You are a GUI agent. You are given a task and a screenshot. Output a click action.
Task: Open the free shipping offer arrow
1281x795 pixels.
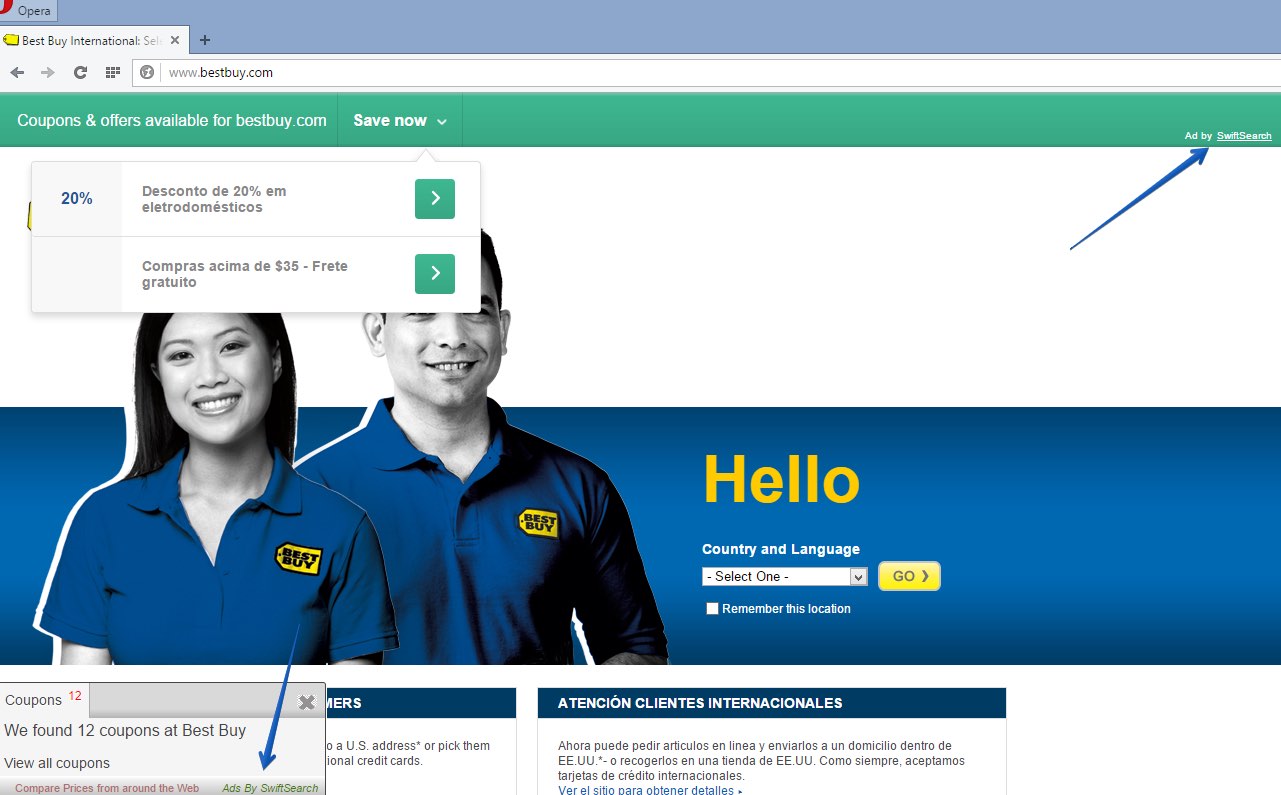click(x=434, y=274)
